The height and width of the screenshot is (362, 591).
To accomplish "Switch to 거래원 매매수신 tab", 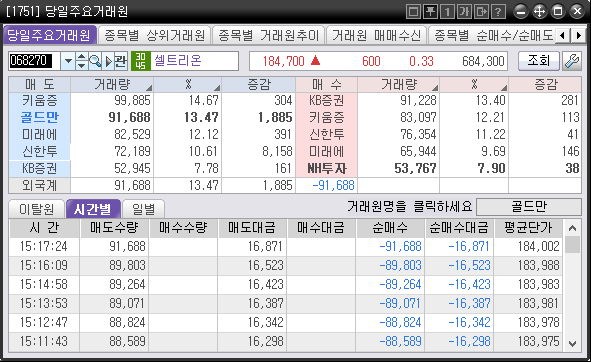I will click(x=377, y=35).
